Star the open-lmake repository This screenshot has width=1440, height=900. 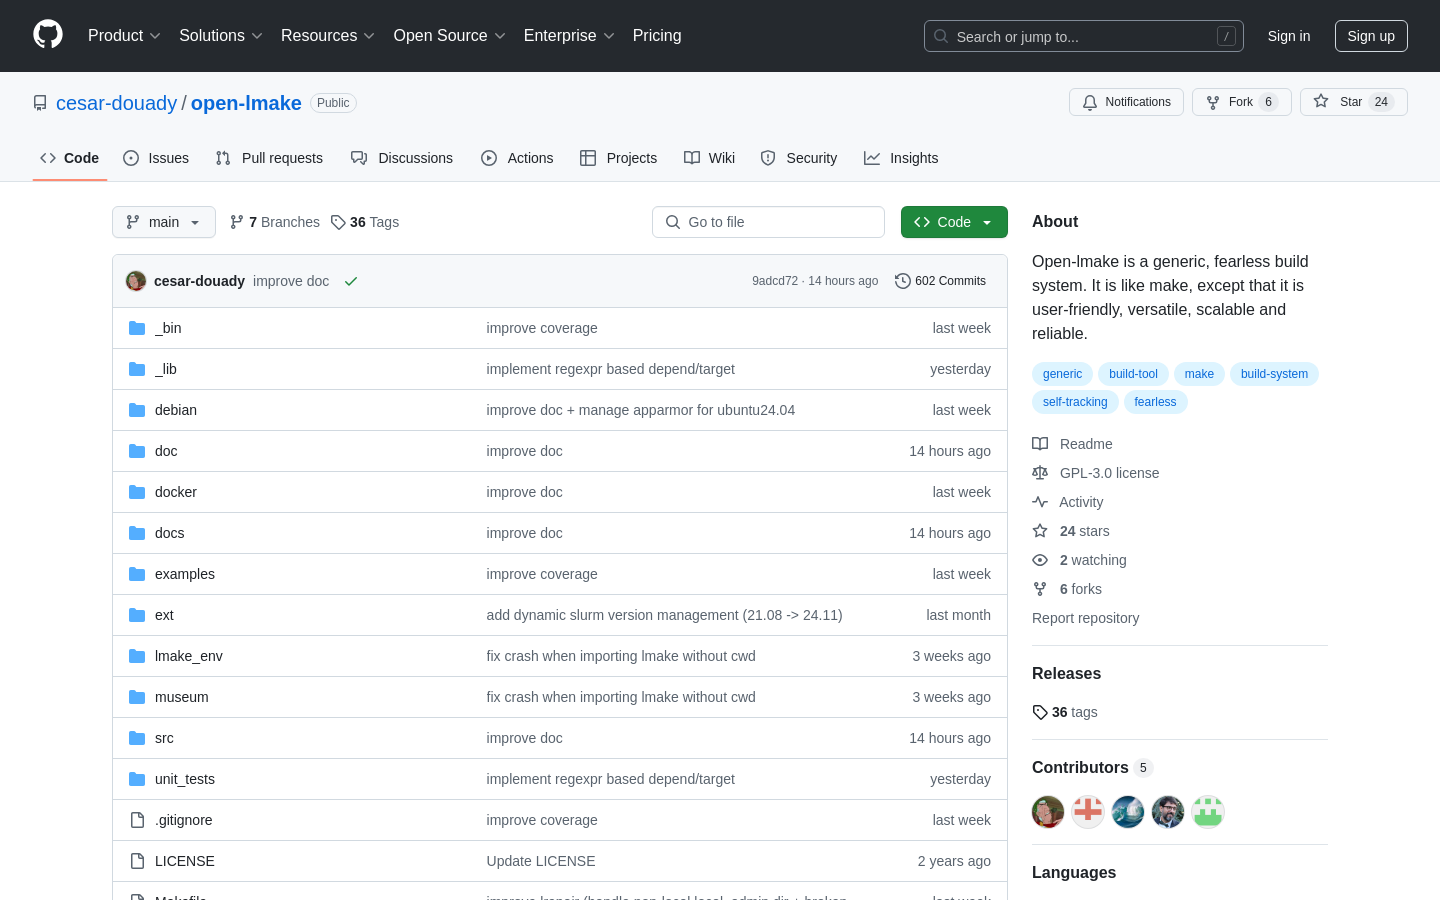1353,102
